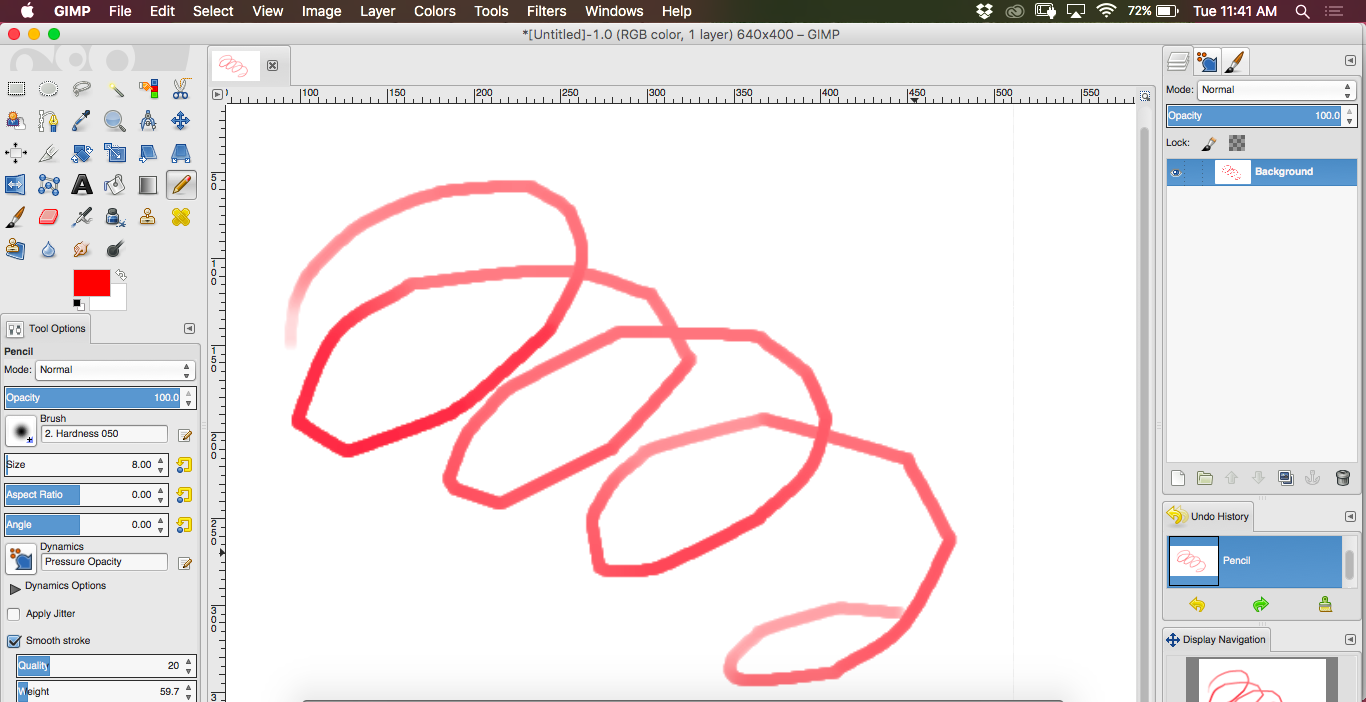Toggle Angle dynamics link icon

[x=184, y=525]
